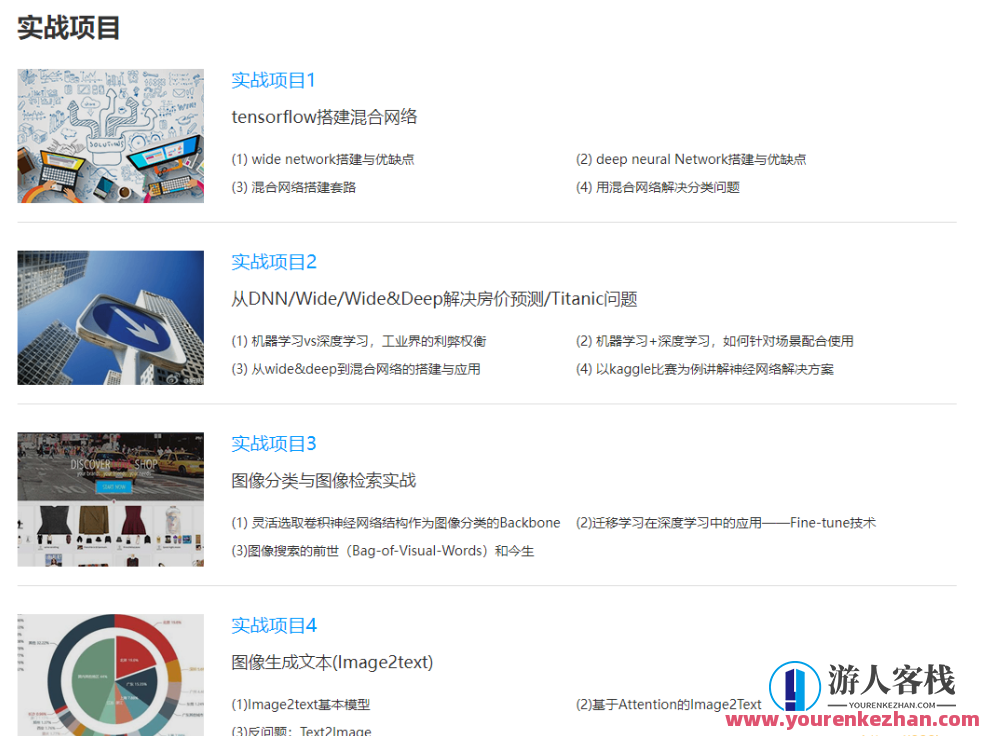Click the road sign thumbnail for 实战项目2
985x736 pixels.
click(x=110, y=317)
